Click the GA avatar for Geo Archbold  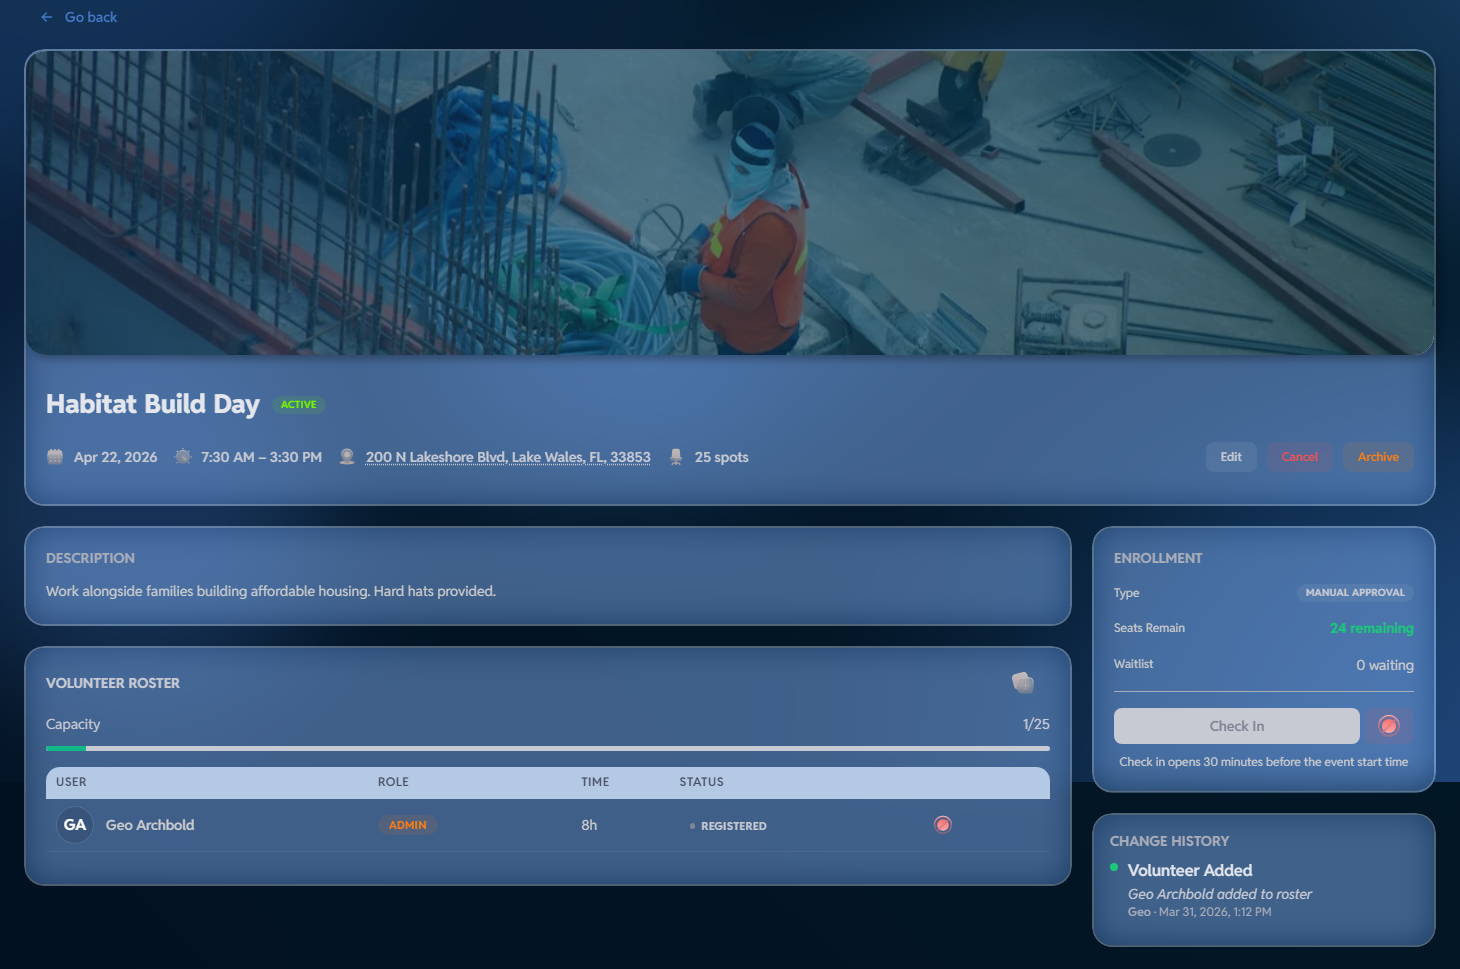coord(75,825)
